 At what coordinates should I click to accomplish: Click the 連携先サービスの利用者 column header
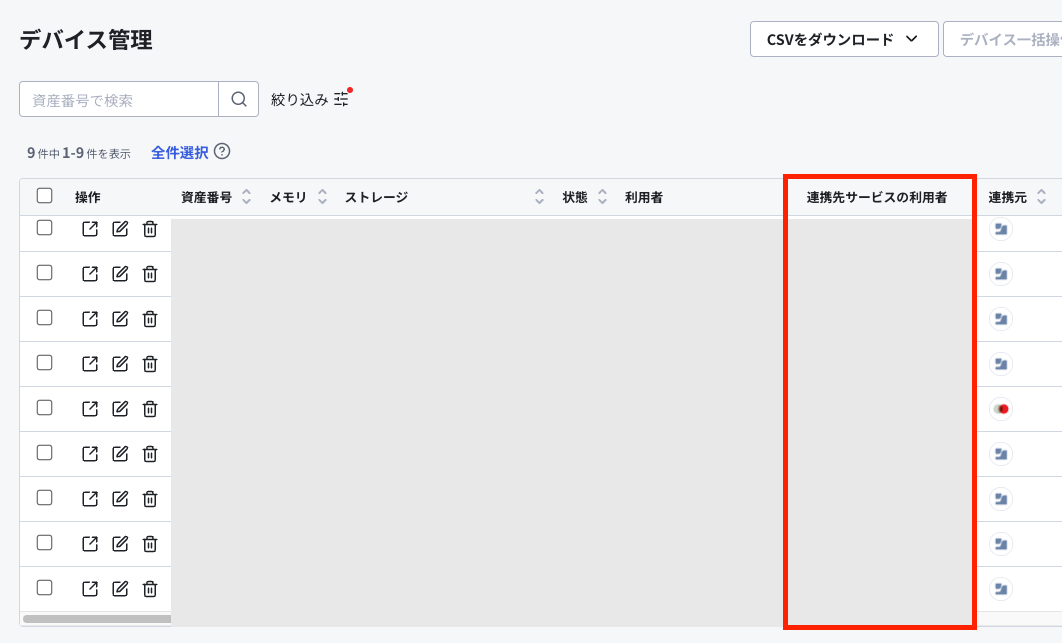coord(876,197)
